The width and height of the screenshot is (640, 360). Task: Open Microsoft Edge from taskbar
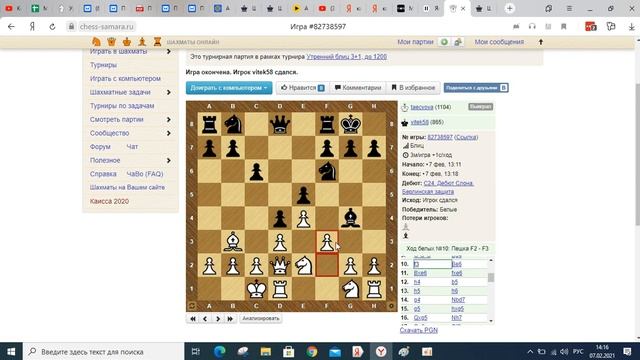220,351
